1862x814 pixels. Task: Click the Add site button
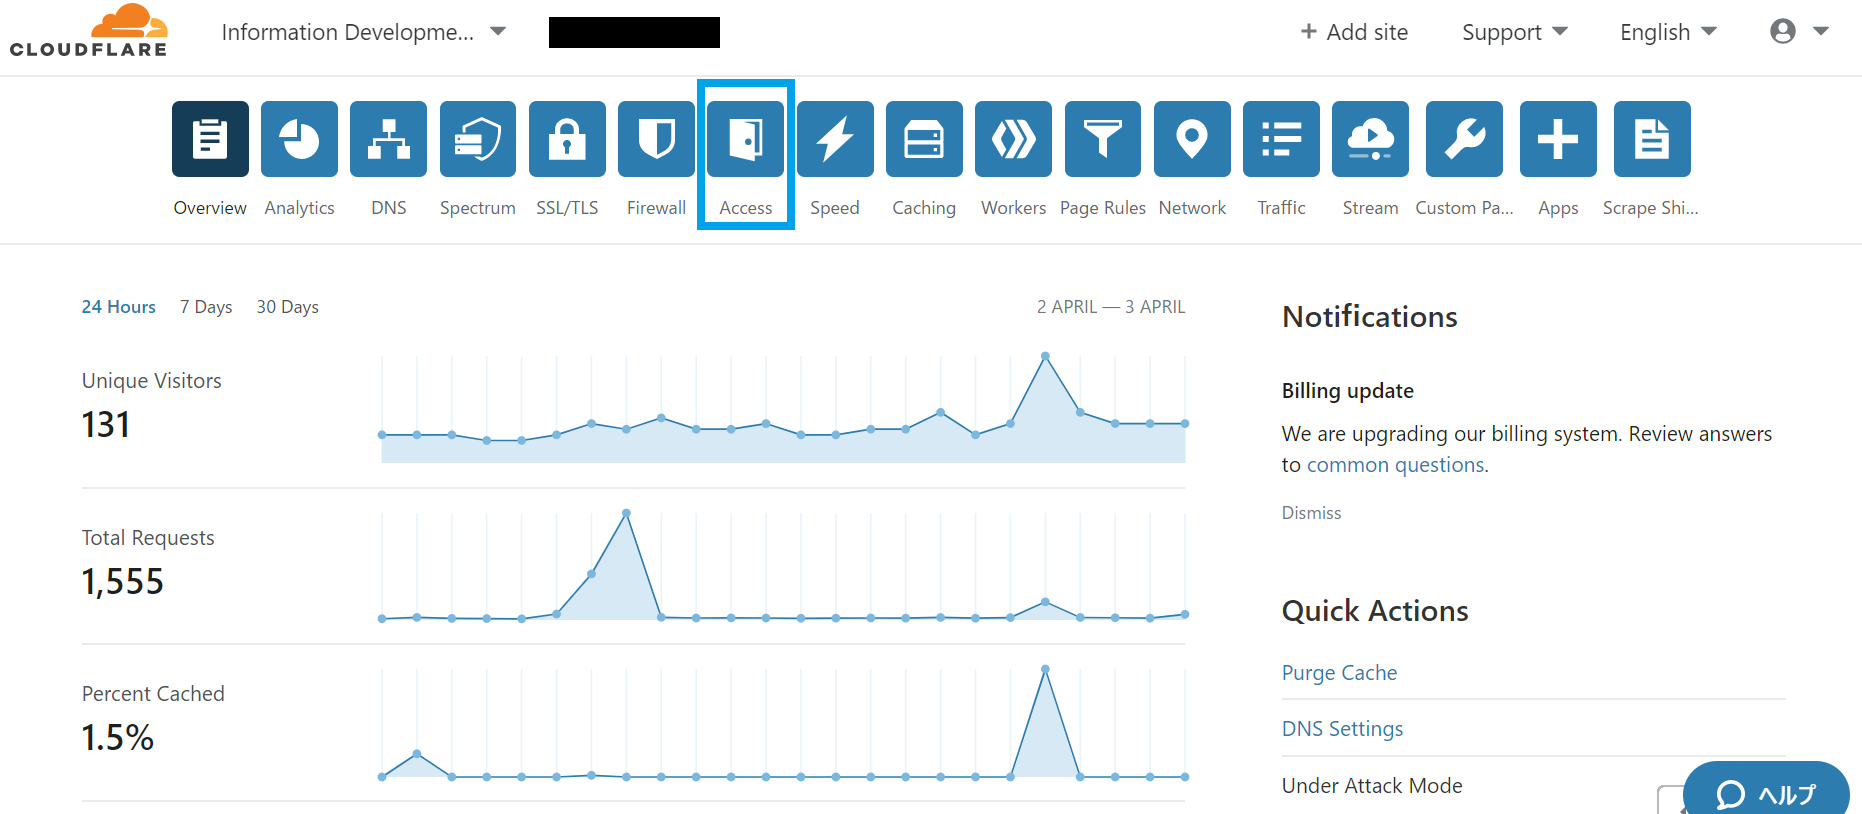coord(1354,32)
